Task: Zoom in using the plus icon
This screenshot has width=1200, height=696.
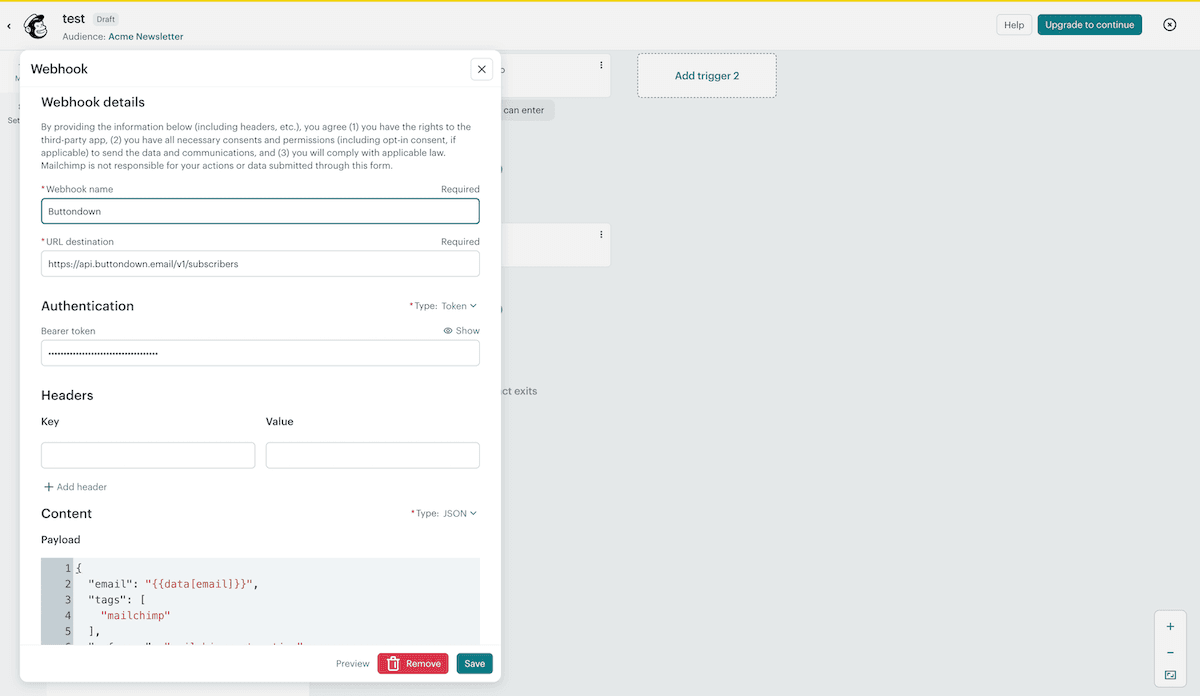Action: 1170,626
